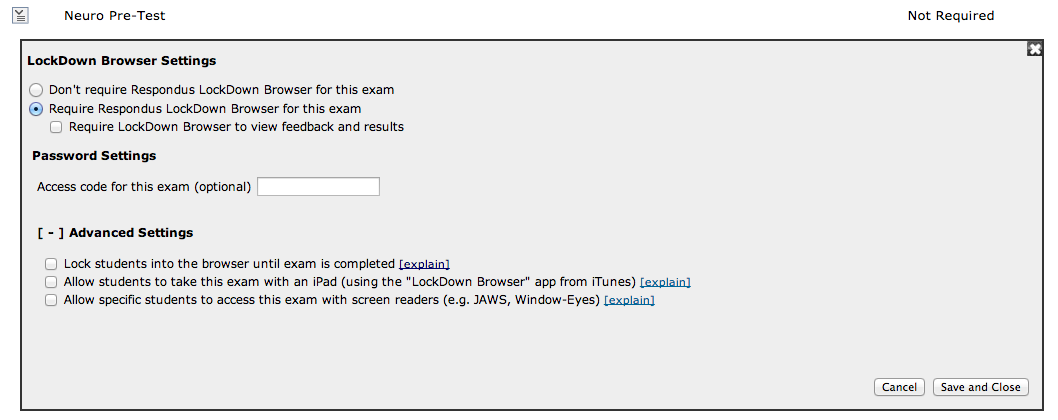The height and width of the screenshot is (420, 1058).
Task: Click the Password Settings heading
Action: pos(94,156)
